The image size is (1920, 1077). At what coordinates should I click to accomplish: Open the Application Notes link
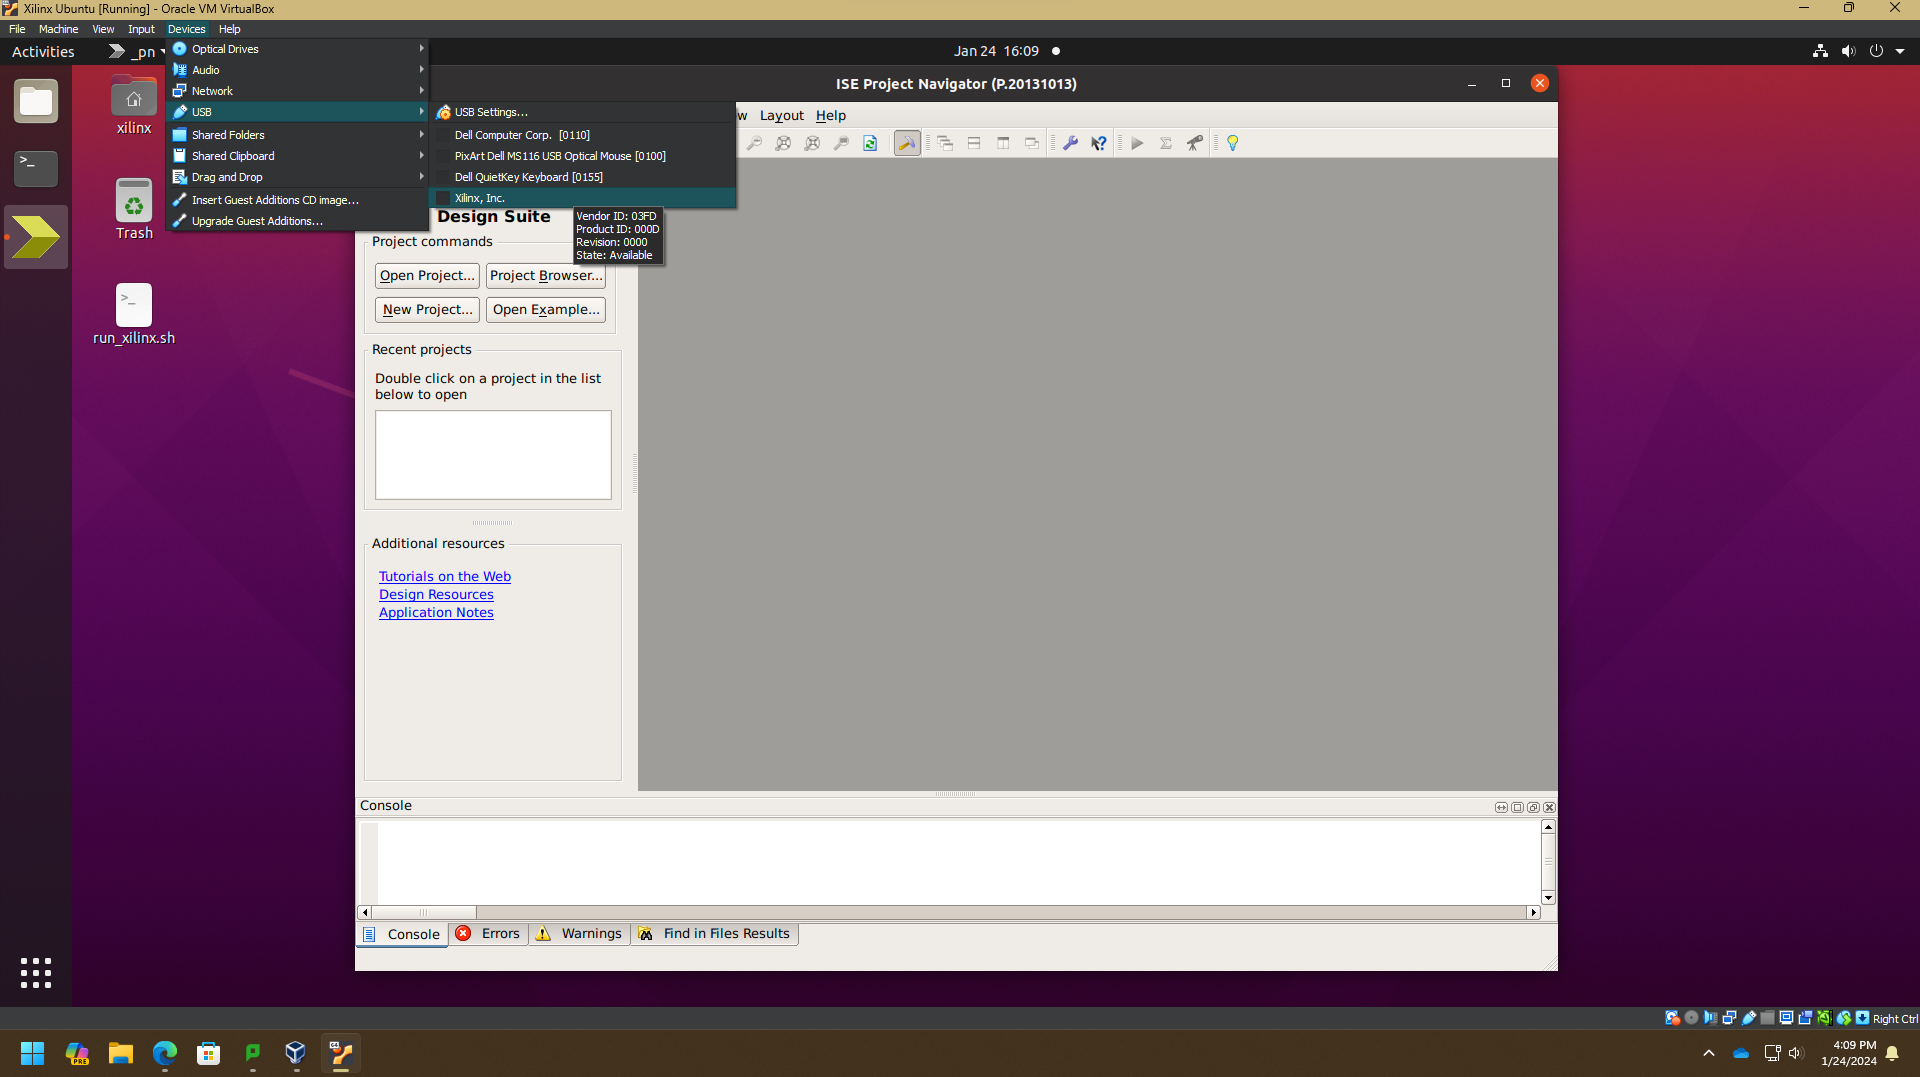436,612
